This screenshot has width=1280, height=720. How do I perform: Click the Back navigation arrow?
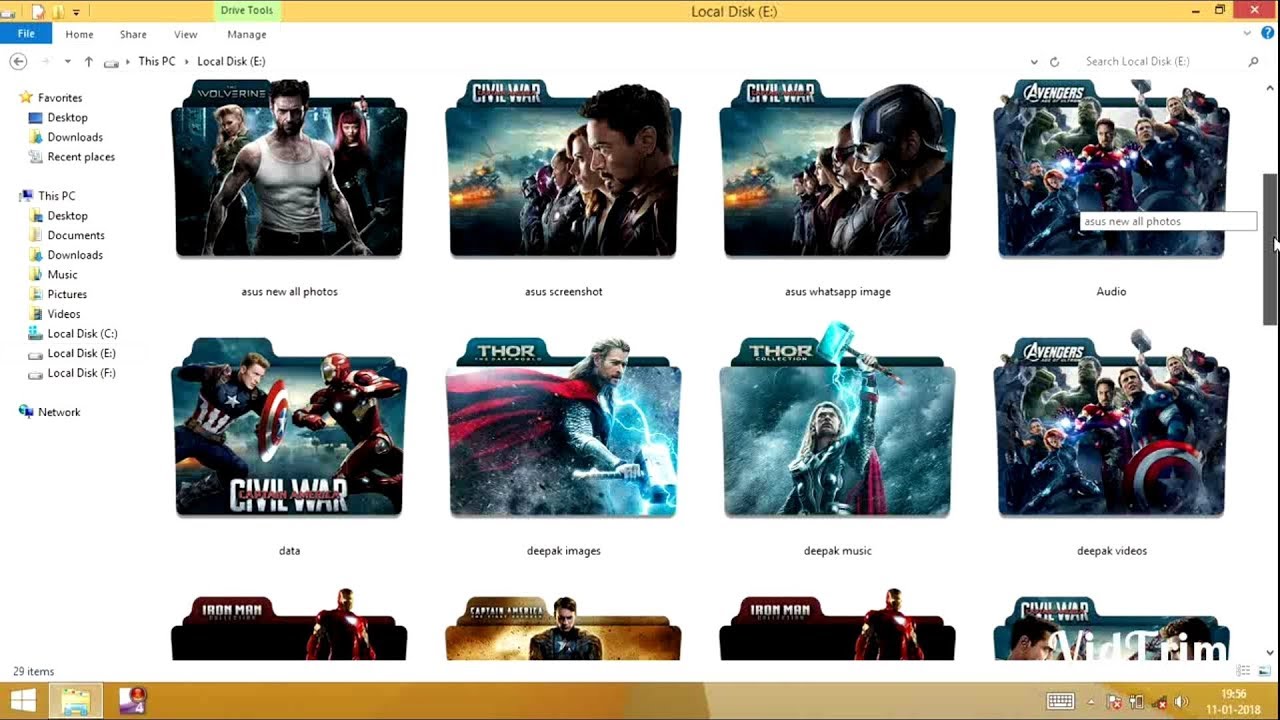coord(18,61)
